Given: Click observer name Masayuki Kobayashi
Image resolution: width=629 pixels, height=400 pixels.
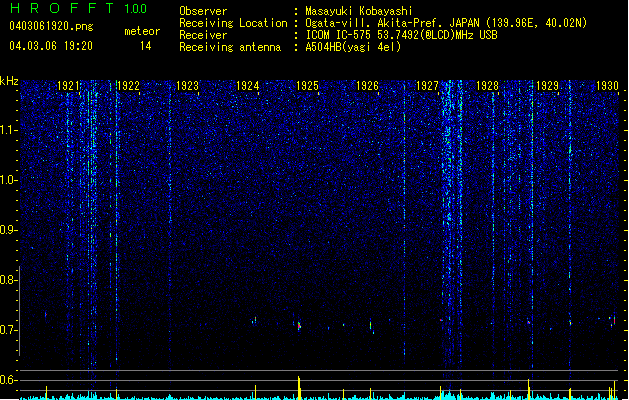Looking at the screenshot, I should [x=358, y=11].
